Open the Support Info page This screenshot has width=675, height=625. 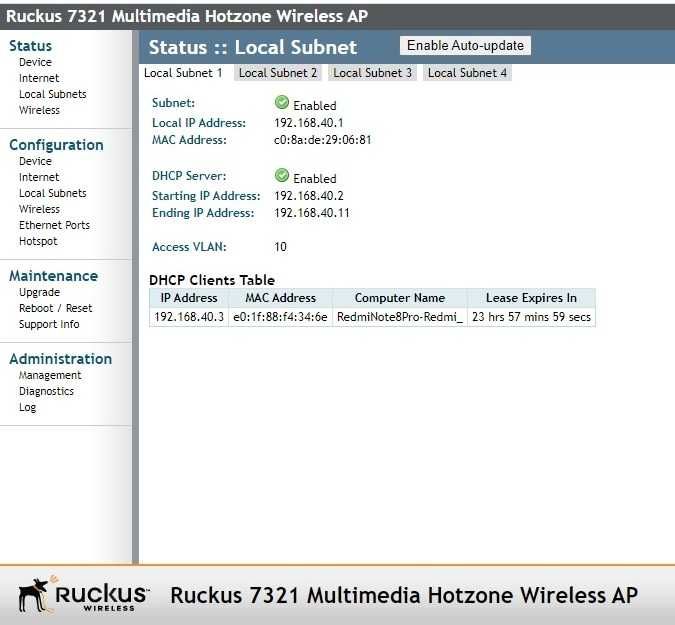49,324
